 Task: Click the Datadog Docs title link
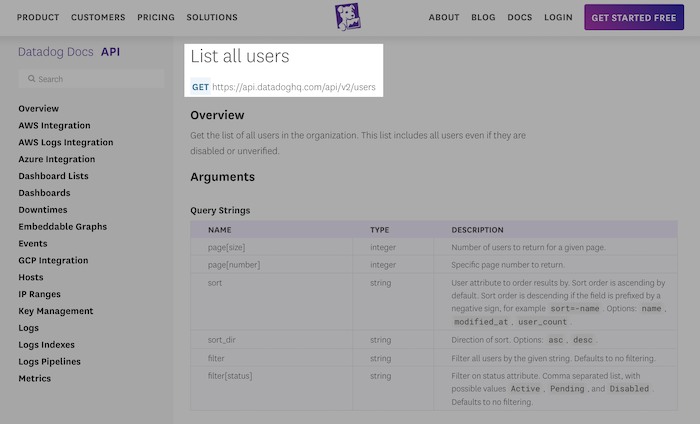pyautogui.click(x=56, y=51)
